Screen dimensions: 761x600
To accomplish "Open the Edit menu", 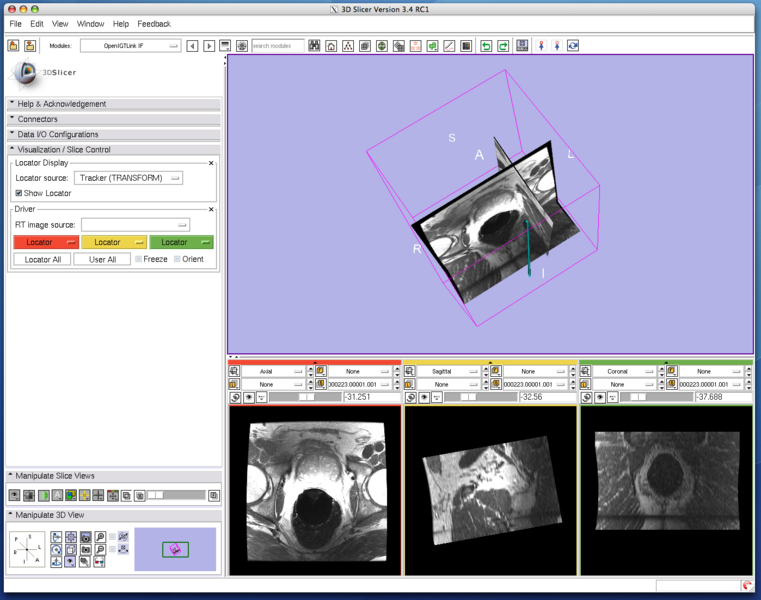I will coord(37,24).
